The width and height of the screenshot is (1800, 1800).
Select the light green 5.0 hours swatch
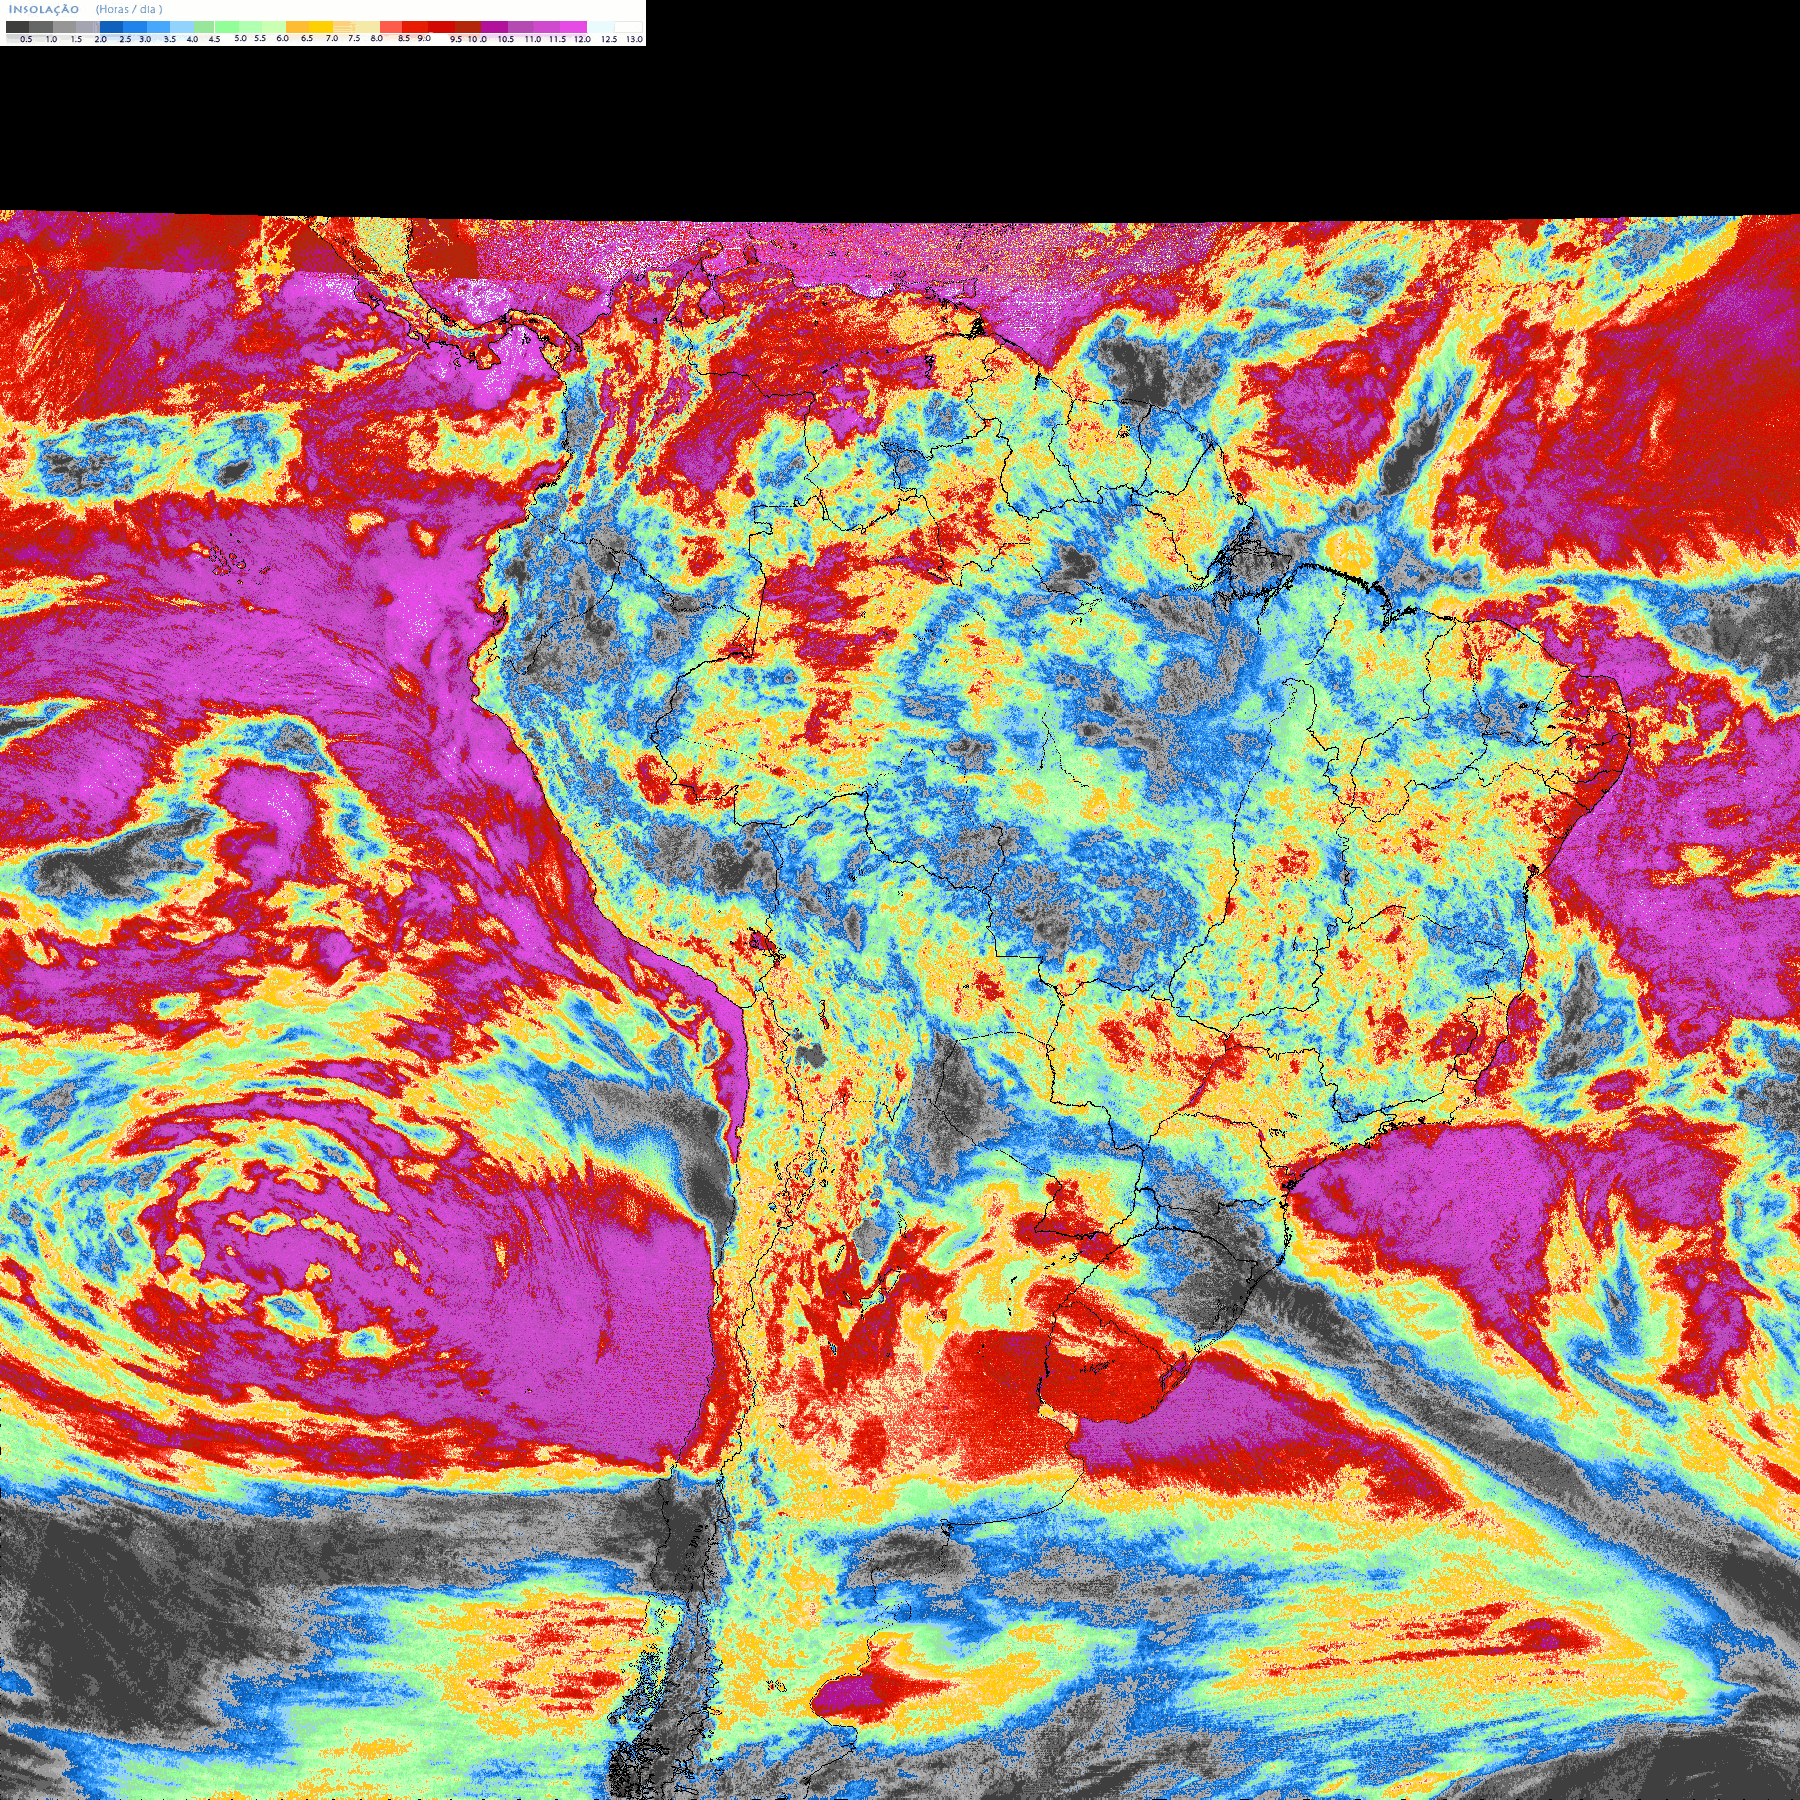pyautogui.click(x=227, y=27)
